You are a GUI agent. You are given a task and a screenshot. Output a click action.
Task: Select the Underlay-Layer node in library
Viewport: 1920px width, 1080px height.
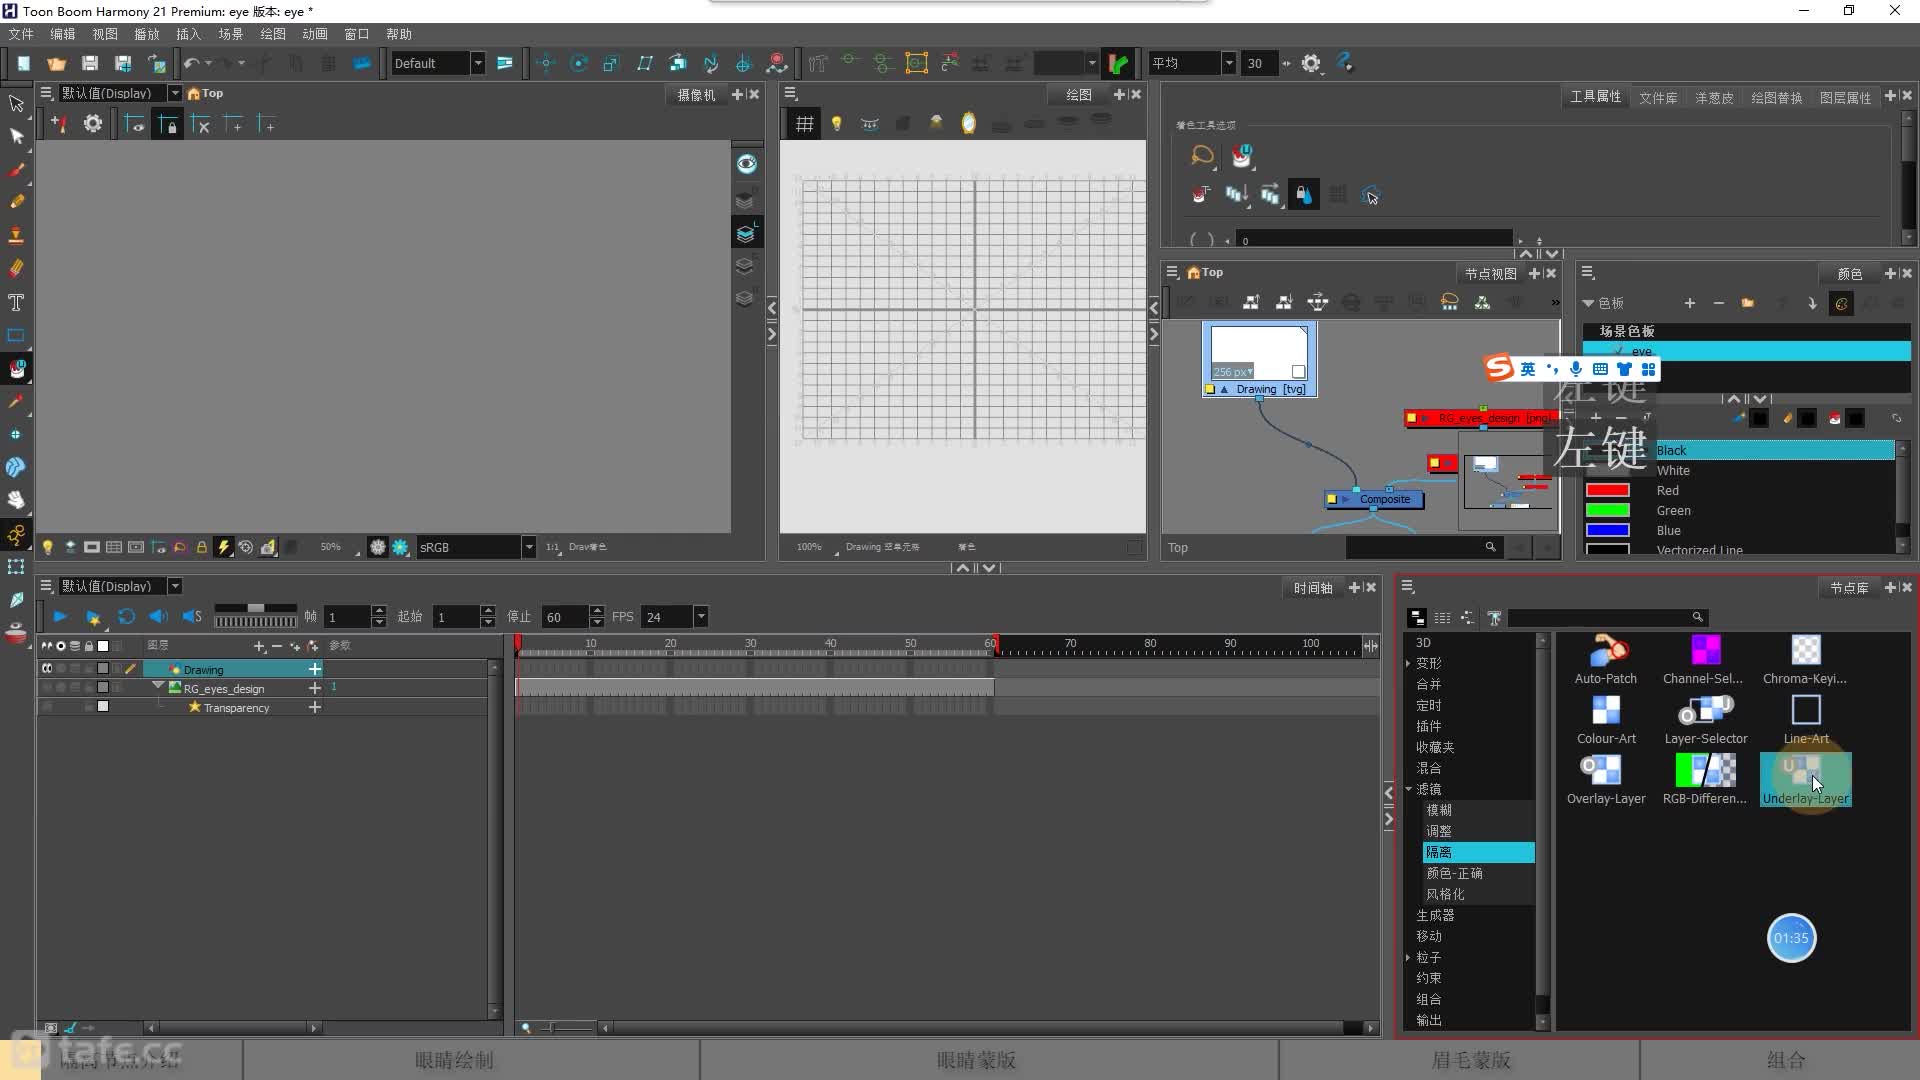point(1805,779)
